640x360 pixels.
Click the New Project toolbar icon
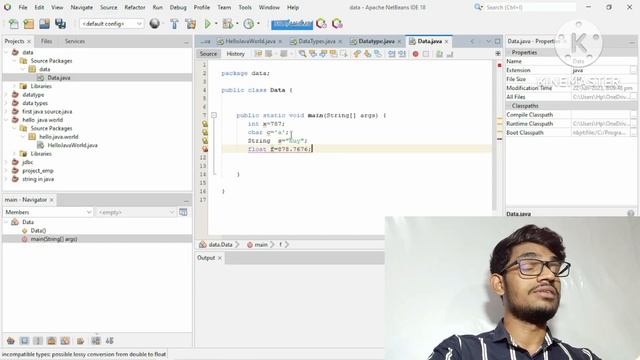tap(29, 24)
